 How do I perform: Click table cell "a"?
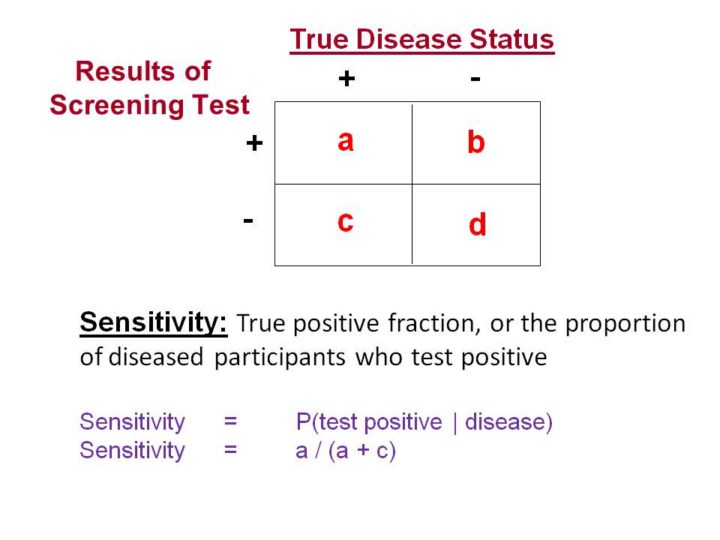click(345, 141)
